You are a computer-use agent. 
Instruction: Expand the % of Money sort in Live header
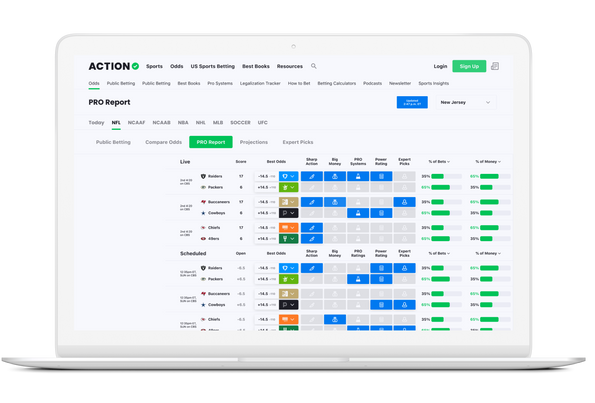488,162
